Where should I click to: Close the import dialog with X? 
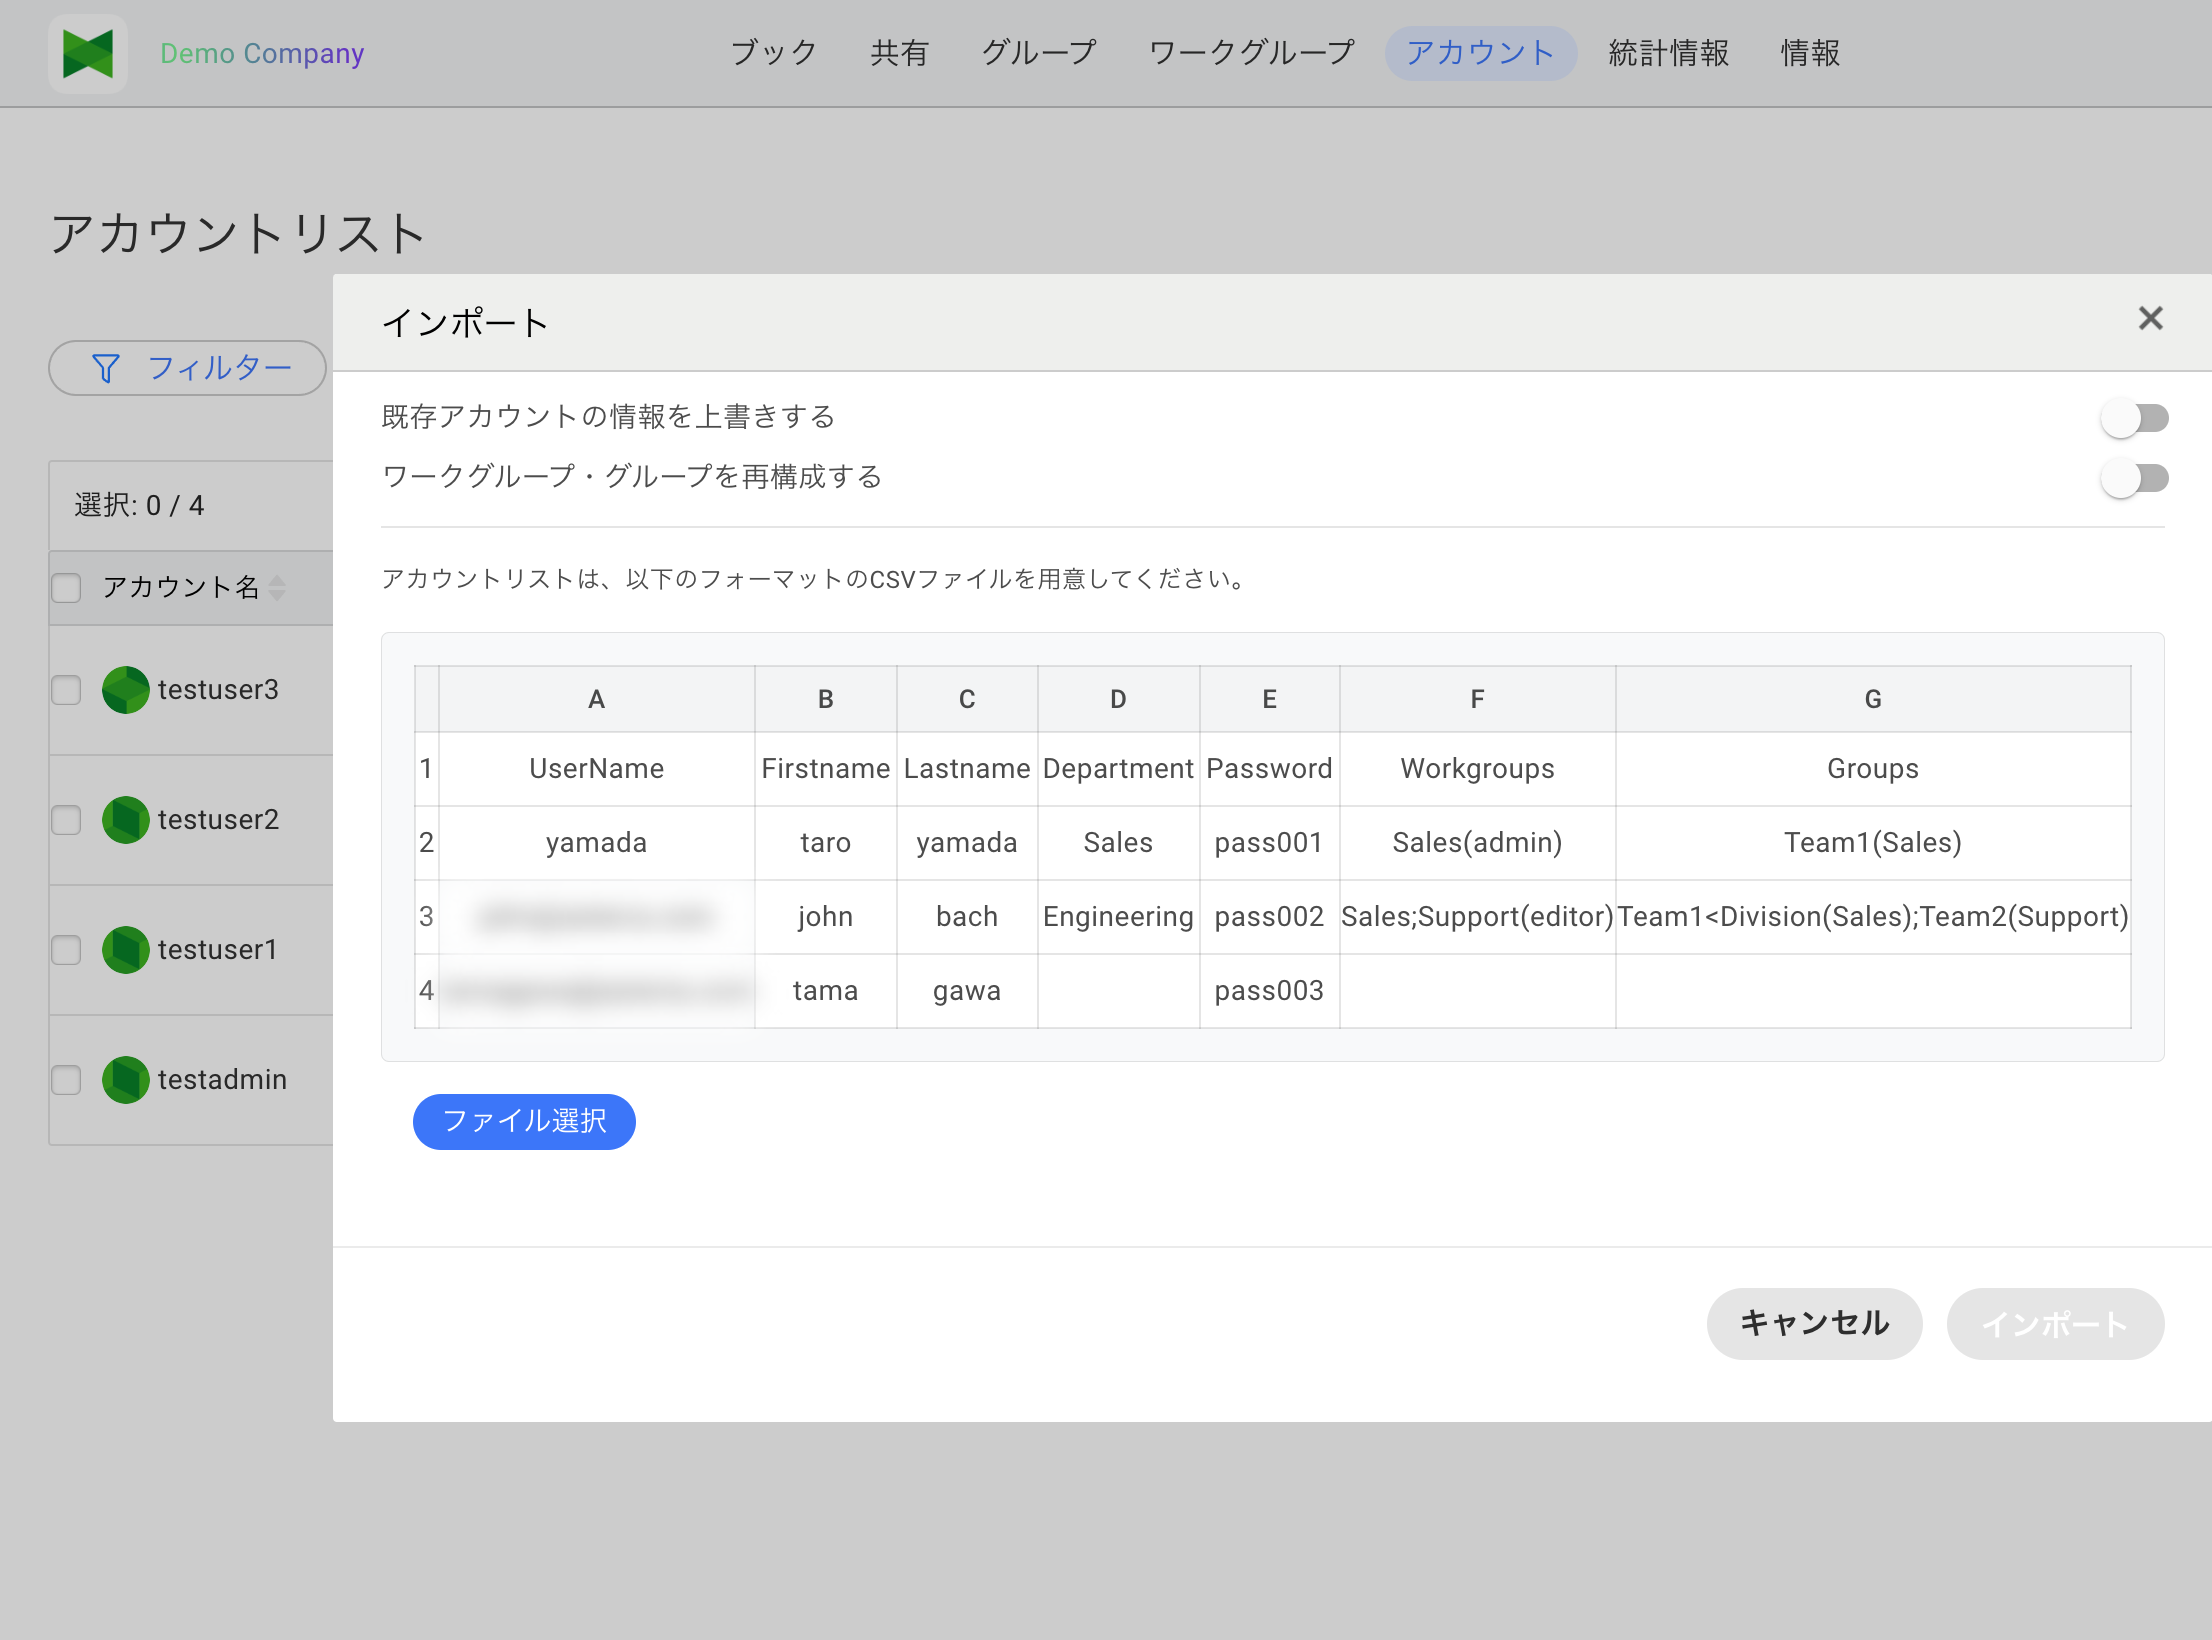click(2150, 319)
